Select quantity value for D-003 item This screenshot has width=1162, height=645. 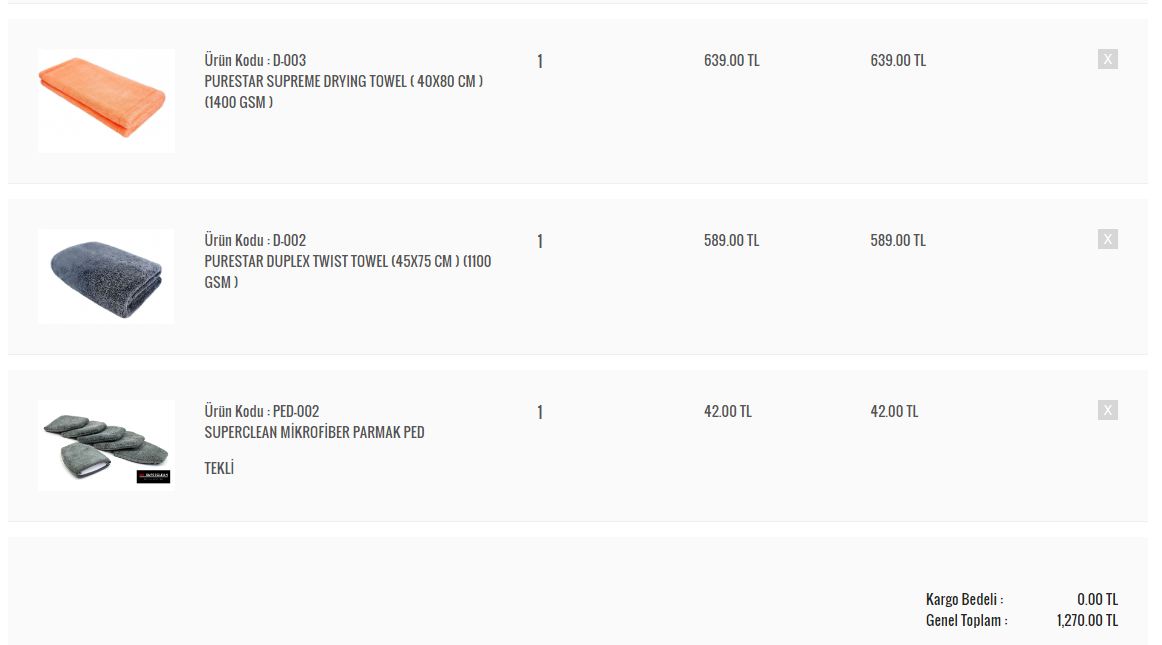coord(540,61)
